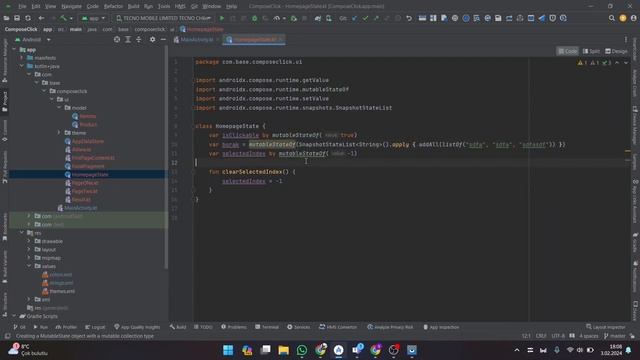Expand the manifests folder
This screenshot has width=640, height=360.
22,58
